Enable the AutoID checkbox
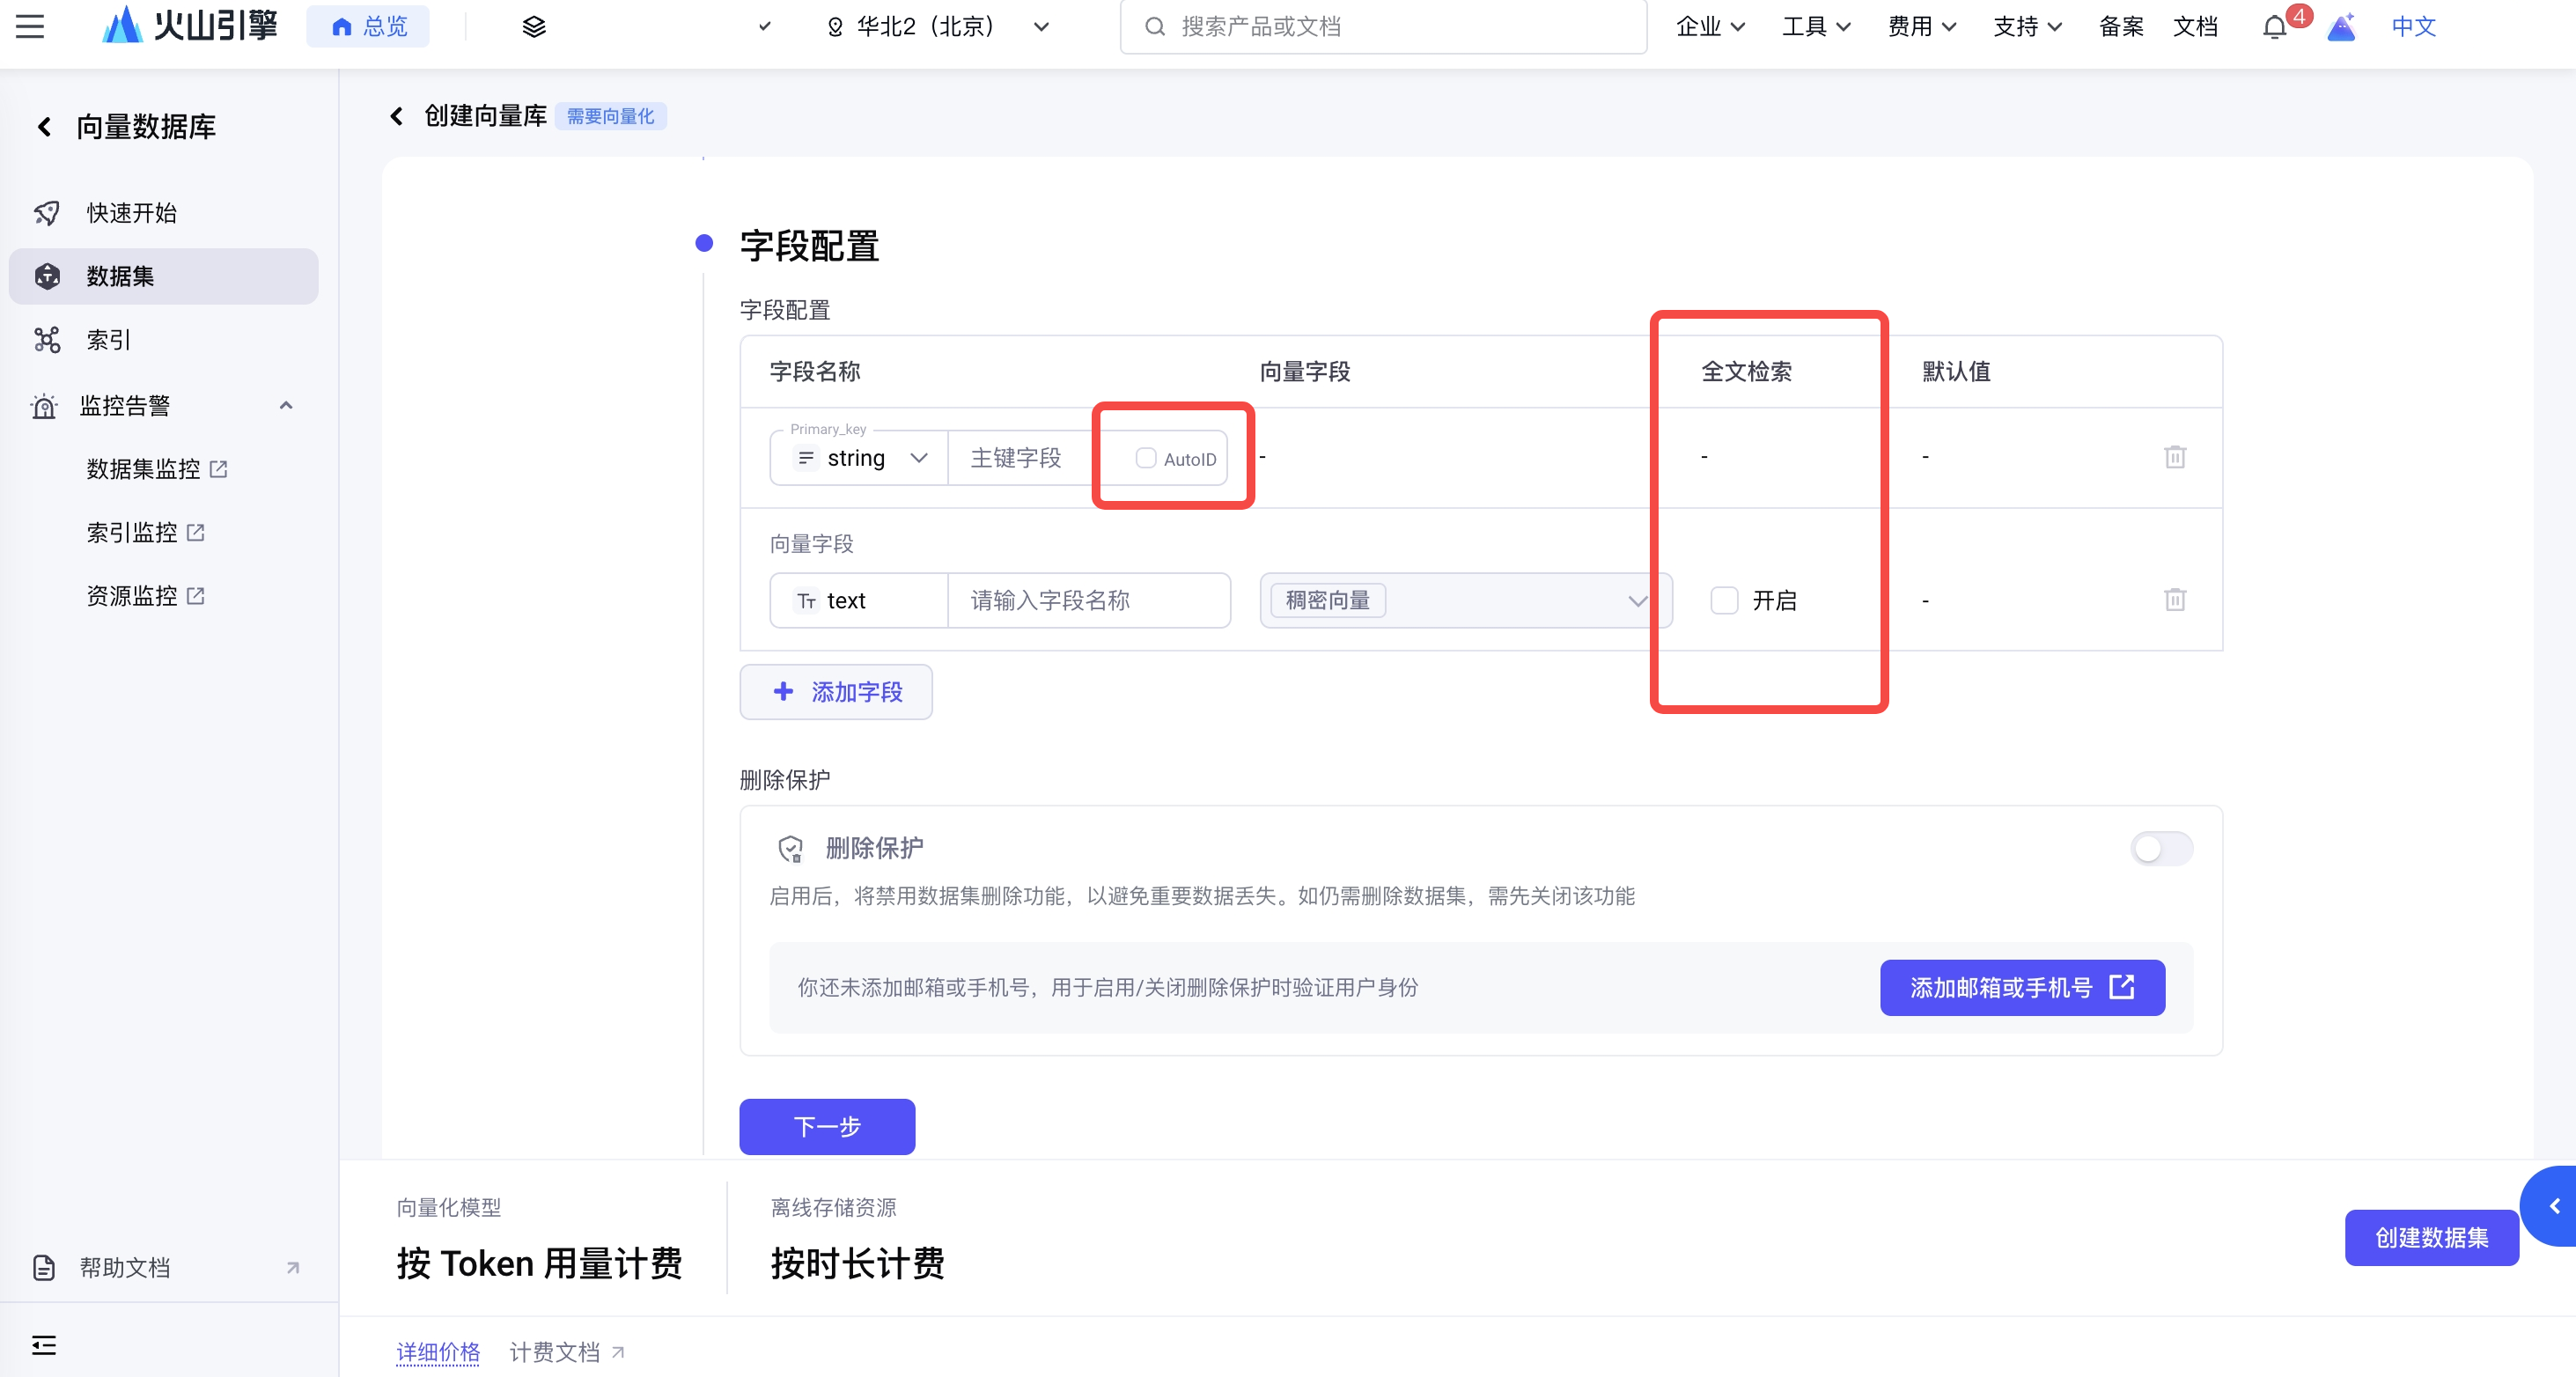Viewport: 2576px width, 1377px height. tap(1146, 458)
